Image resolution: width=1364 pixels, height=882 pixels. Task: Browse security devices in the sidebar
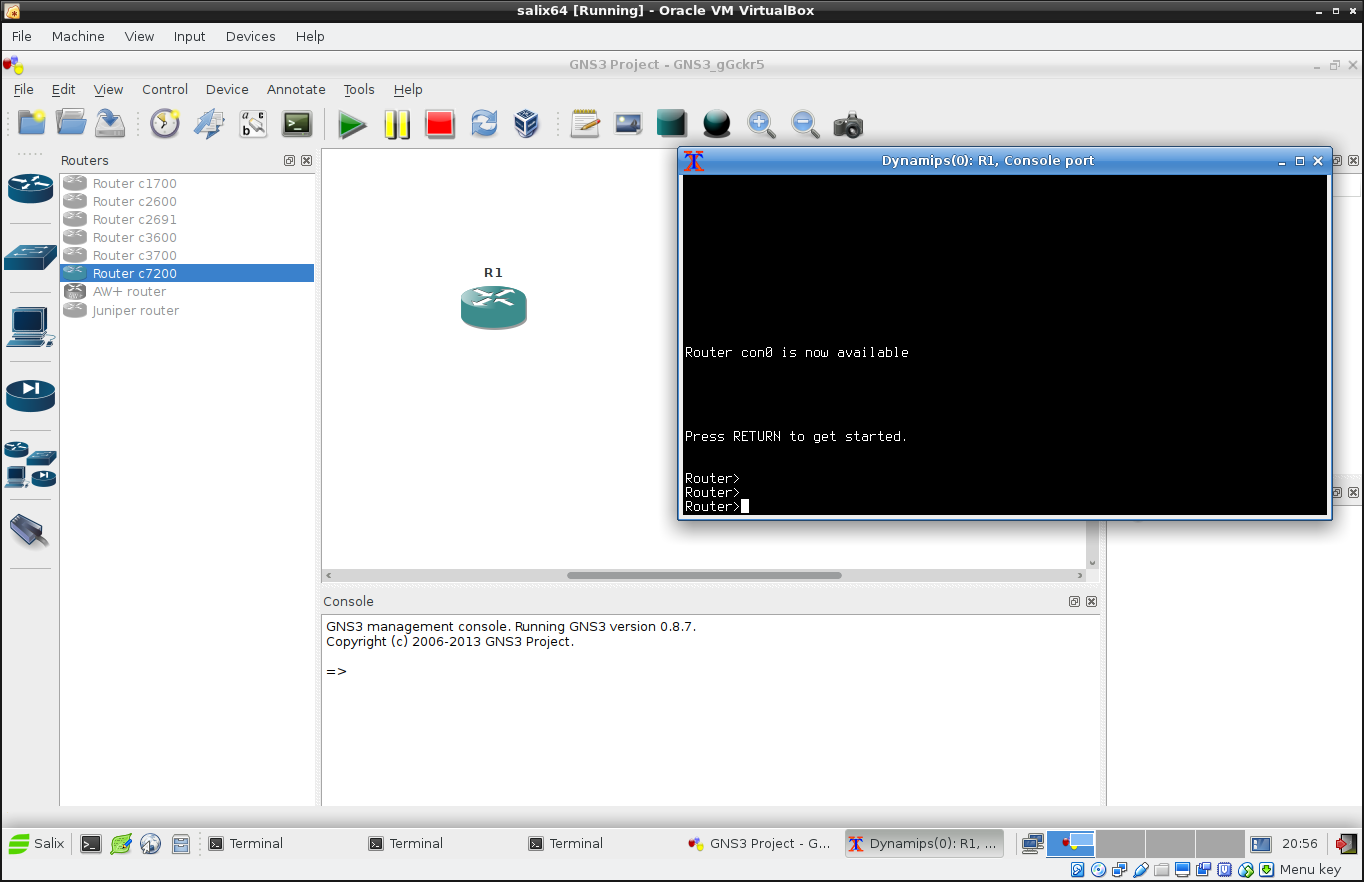30,395
